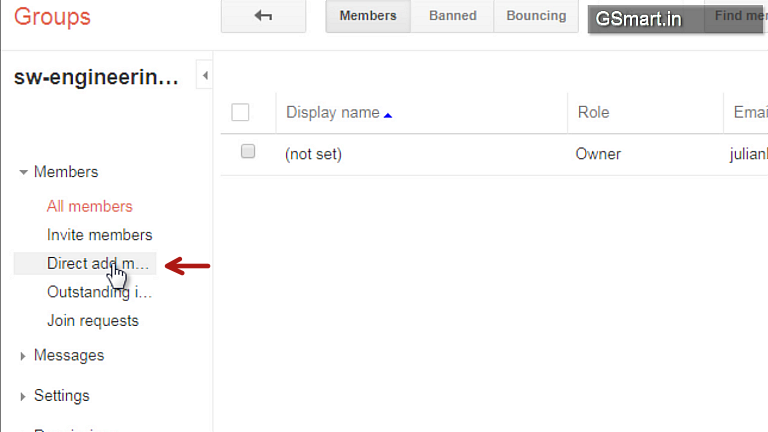This screenshot has width=768, height=432.
Task: Click the Find members search field
Action: pyautogui.click(x=736, y=16)
